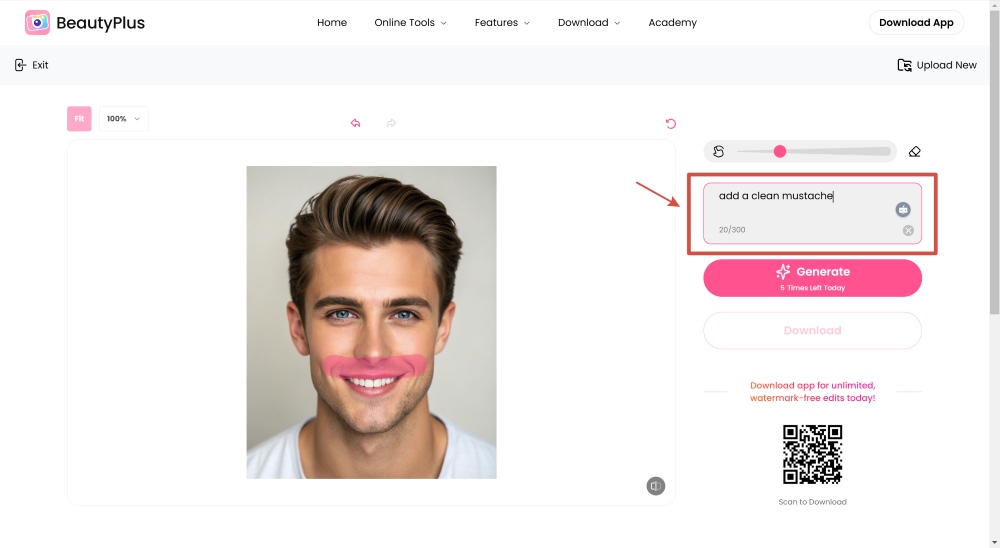Click the Download App button
The image size is (1000, 548).
point(916,22)
